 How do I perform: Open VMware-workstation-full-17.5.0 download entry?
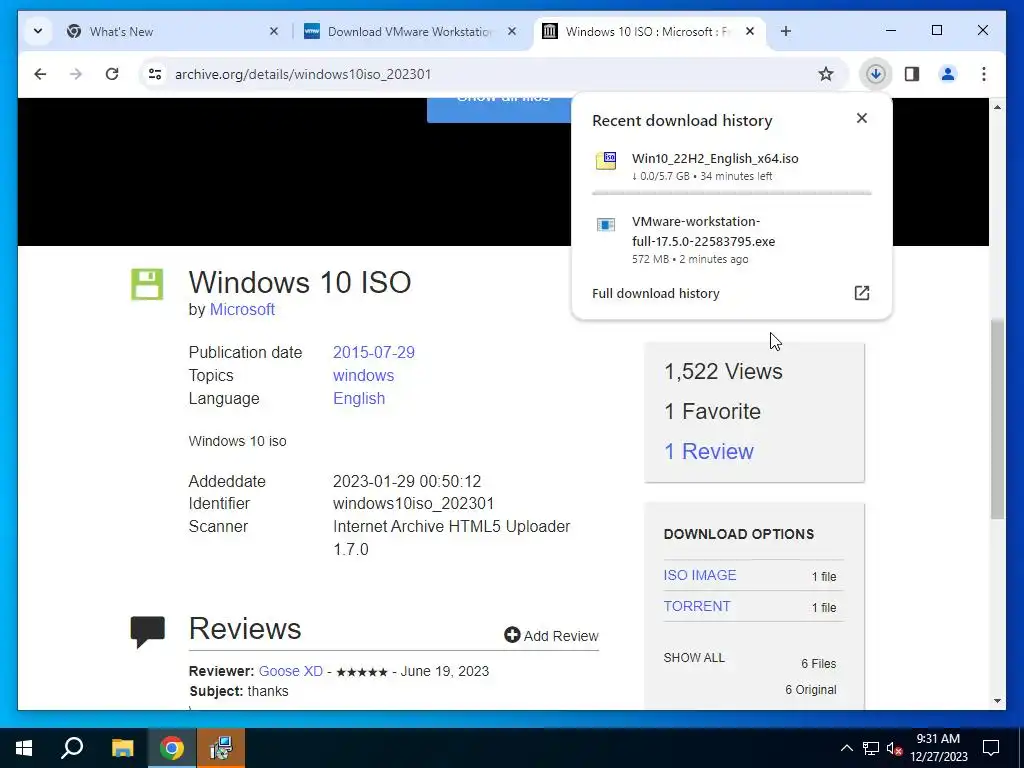click(x=731, y=240)
